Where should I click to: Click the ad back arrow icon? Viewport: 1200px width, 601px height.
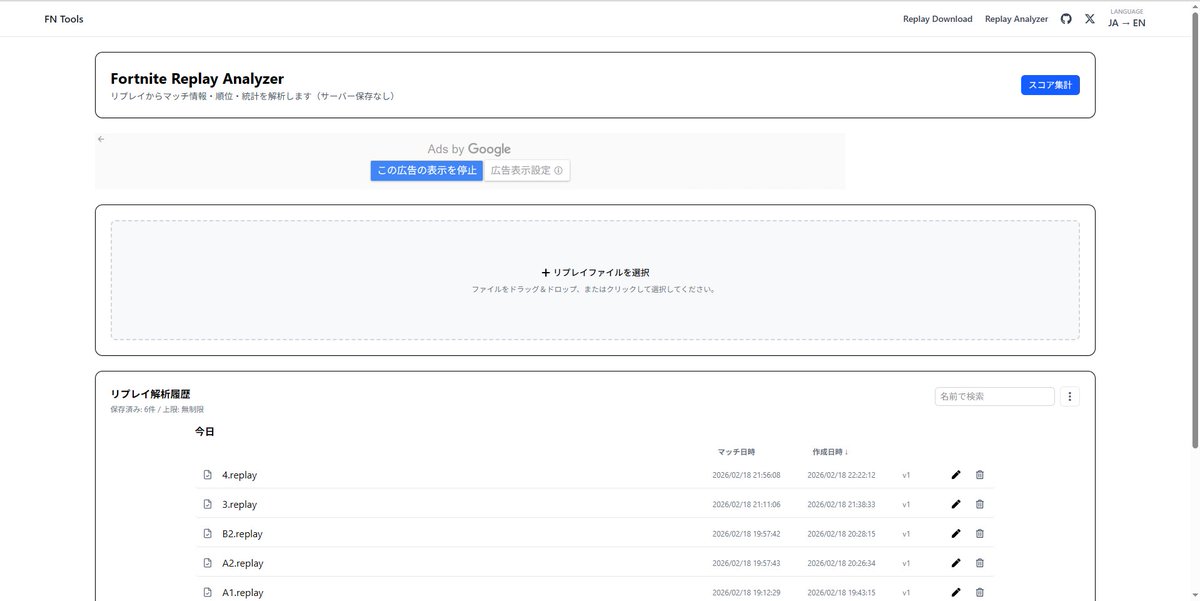(101, 139)
